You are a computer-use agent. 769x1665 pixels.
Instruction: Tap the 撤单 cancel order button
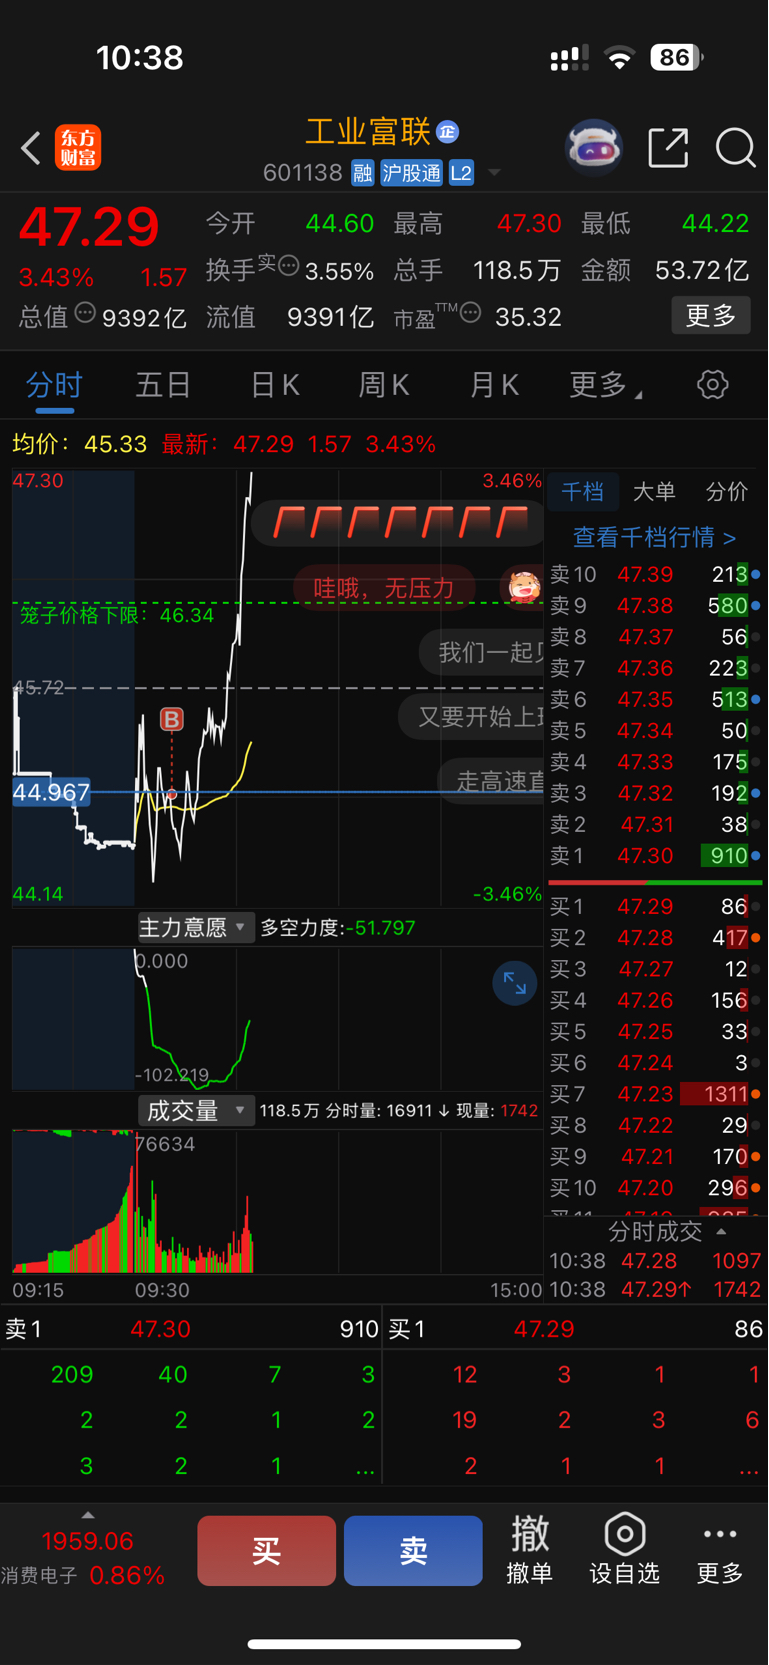[530, 1550]
